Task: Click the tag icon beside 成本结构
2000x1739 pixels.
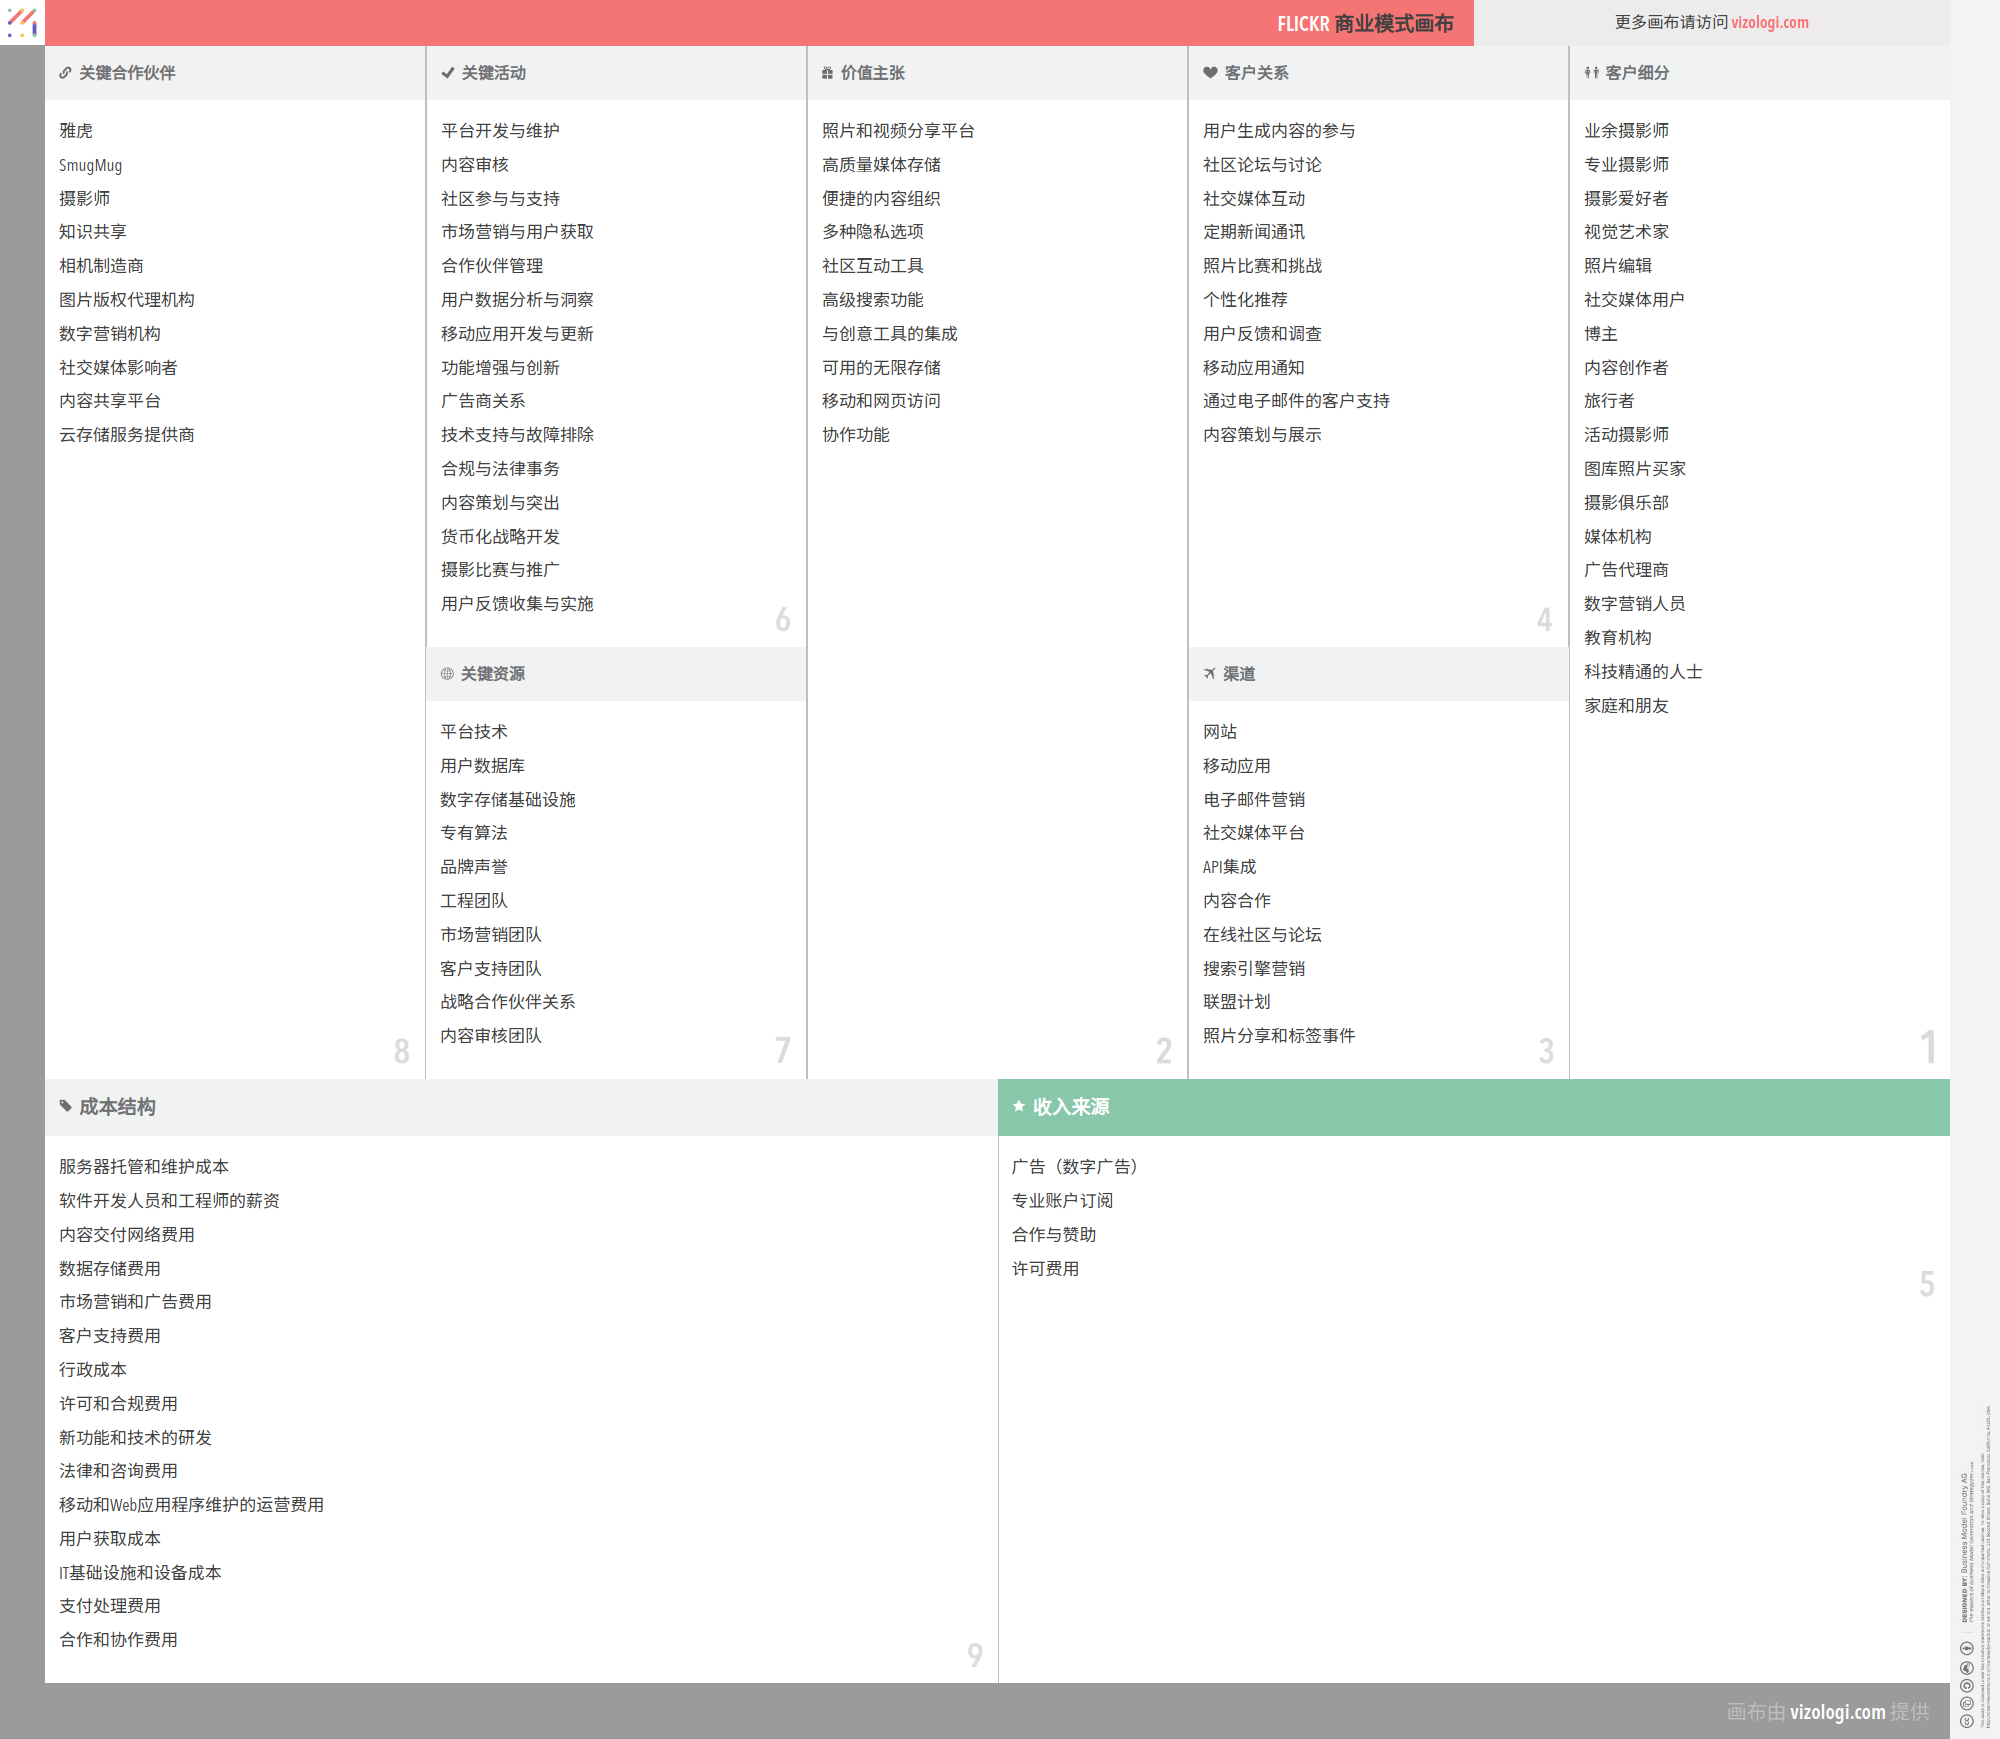Action: 66,1106
